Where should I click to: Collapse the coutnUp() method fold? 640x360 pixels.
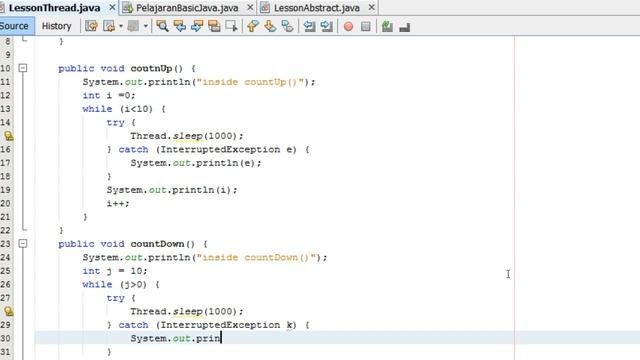click(x=23, y=68)
